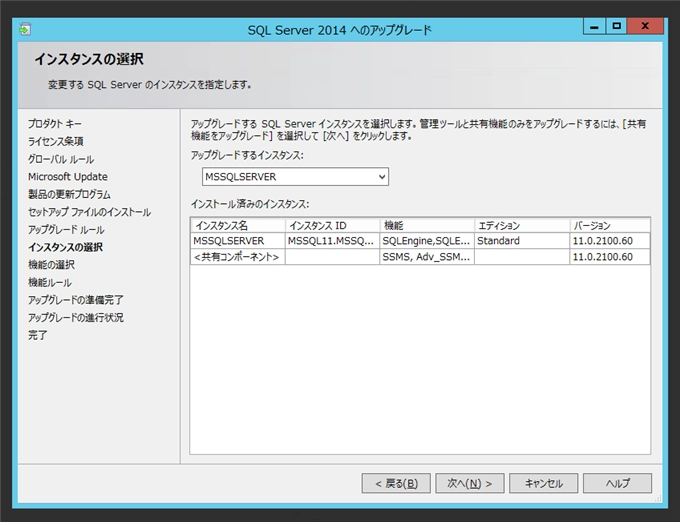Select the Microsoft Update step in sidebar

tap(68, 177)
